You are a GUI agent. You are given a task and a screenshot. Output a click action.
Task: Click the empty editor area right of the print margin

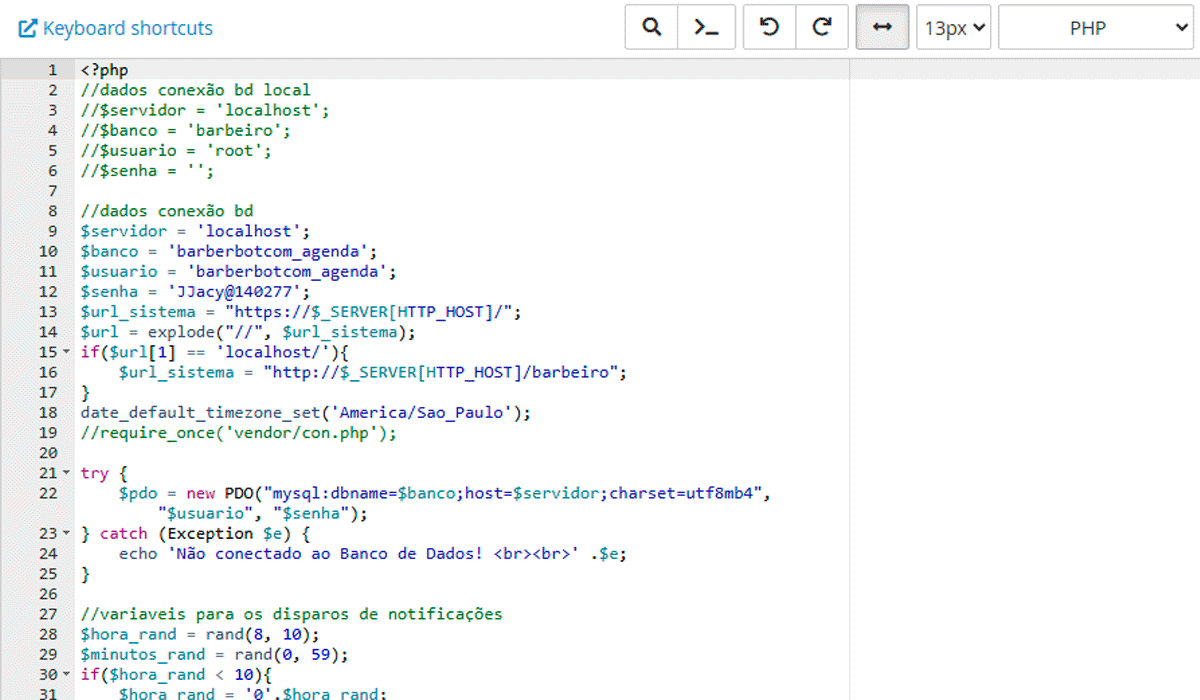pyautogui.click(x=1020, y=350)
